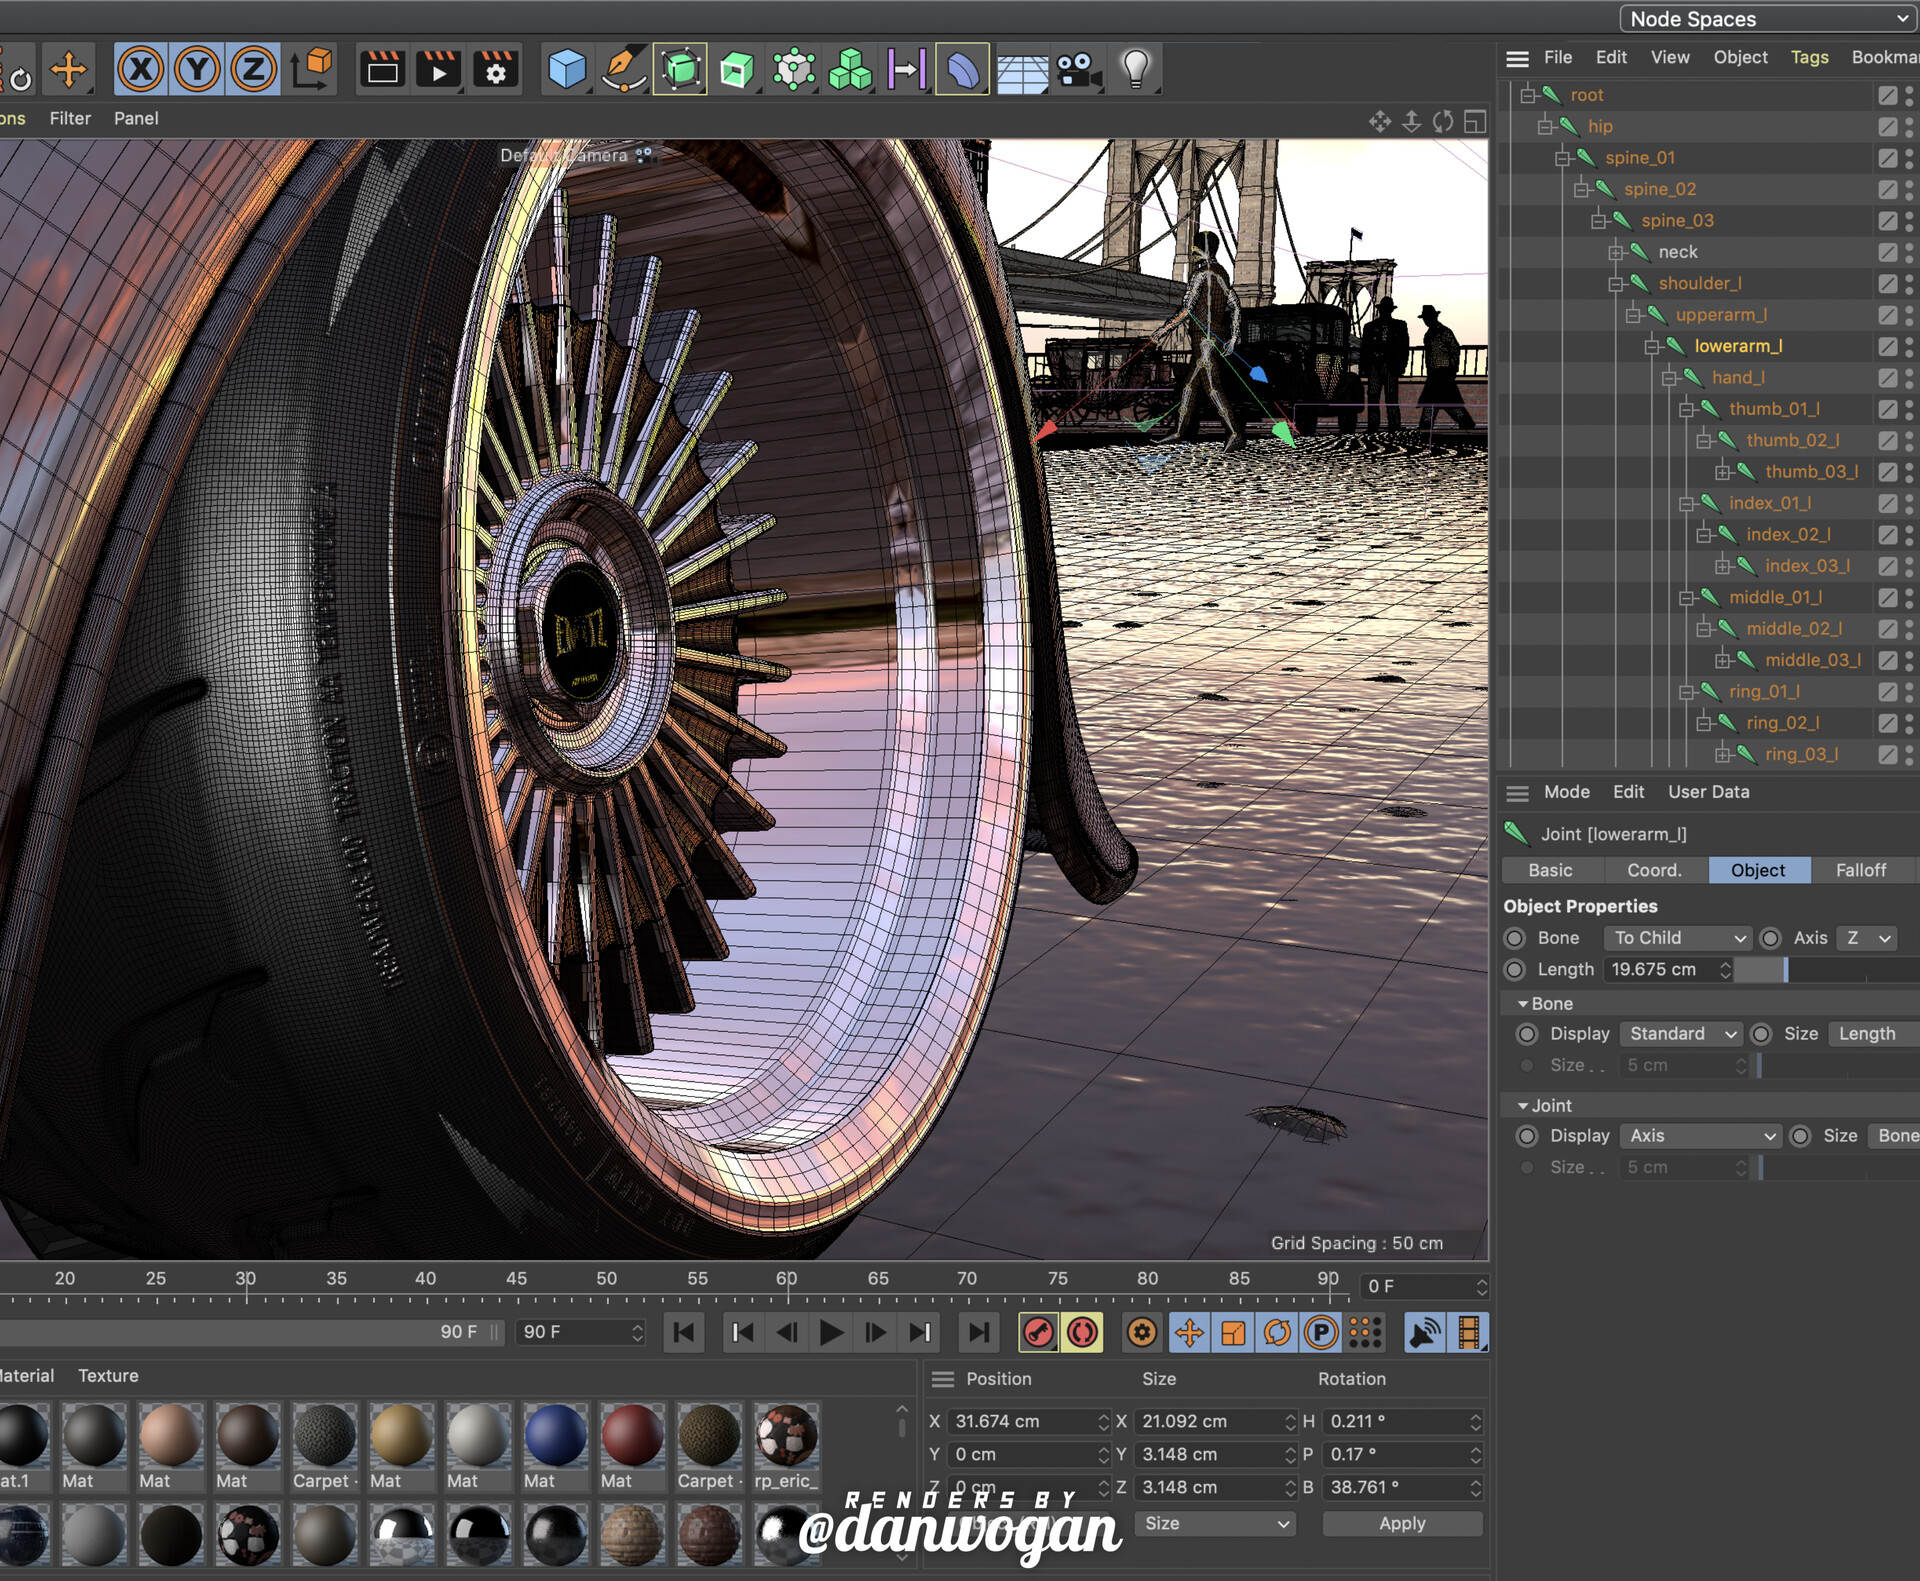Click the Spline Pen tool icon
Image resolution: width=1920 pixels, height=1581 pixels.
pos(623,70)
